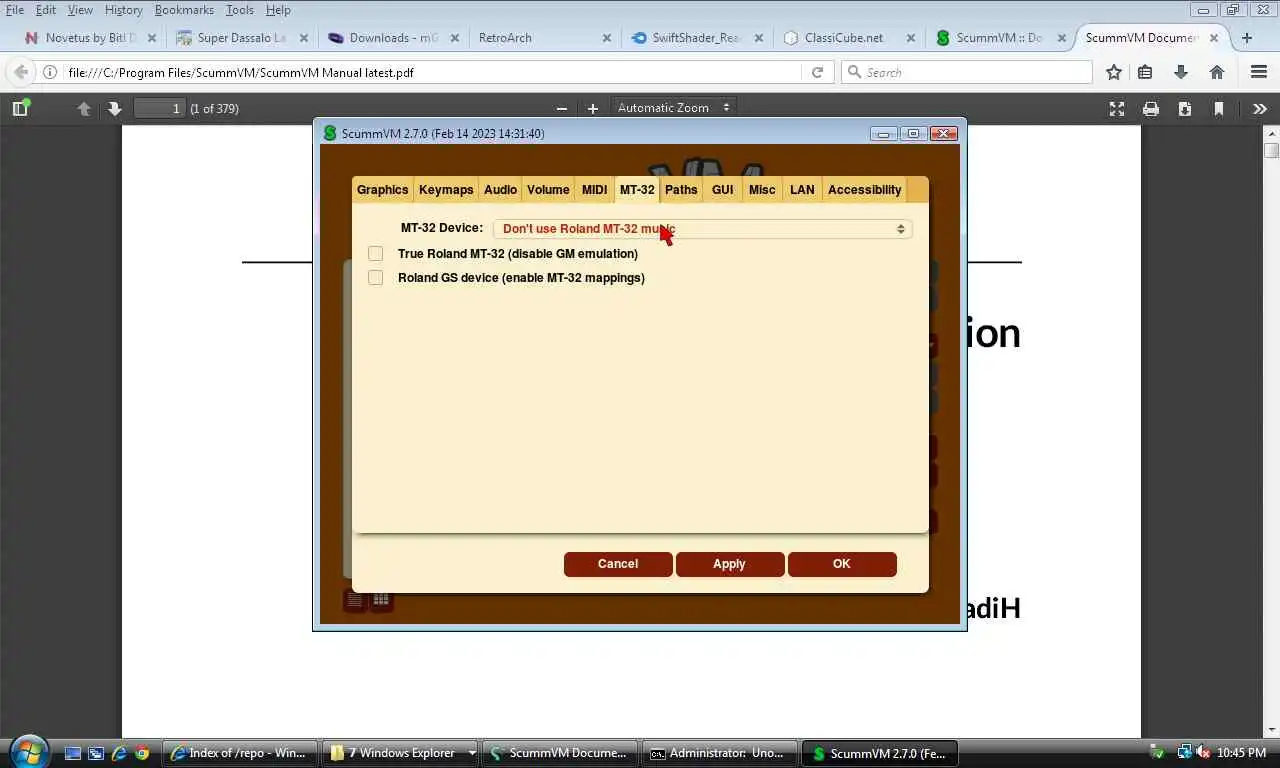1280x768 pixels.
Task: Open the Firefox Bookmarks menu
Action: point(184,10)
